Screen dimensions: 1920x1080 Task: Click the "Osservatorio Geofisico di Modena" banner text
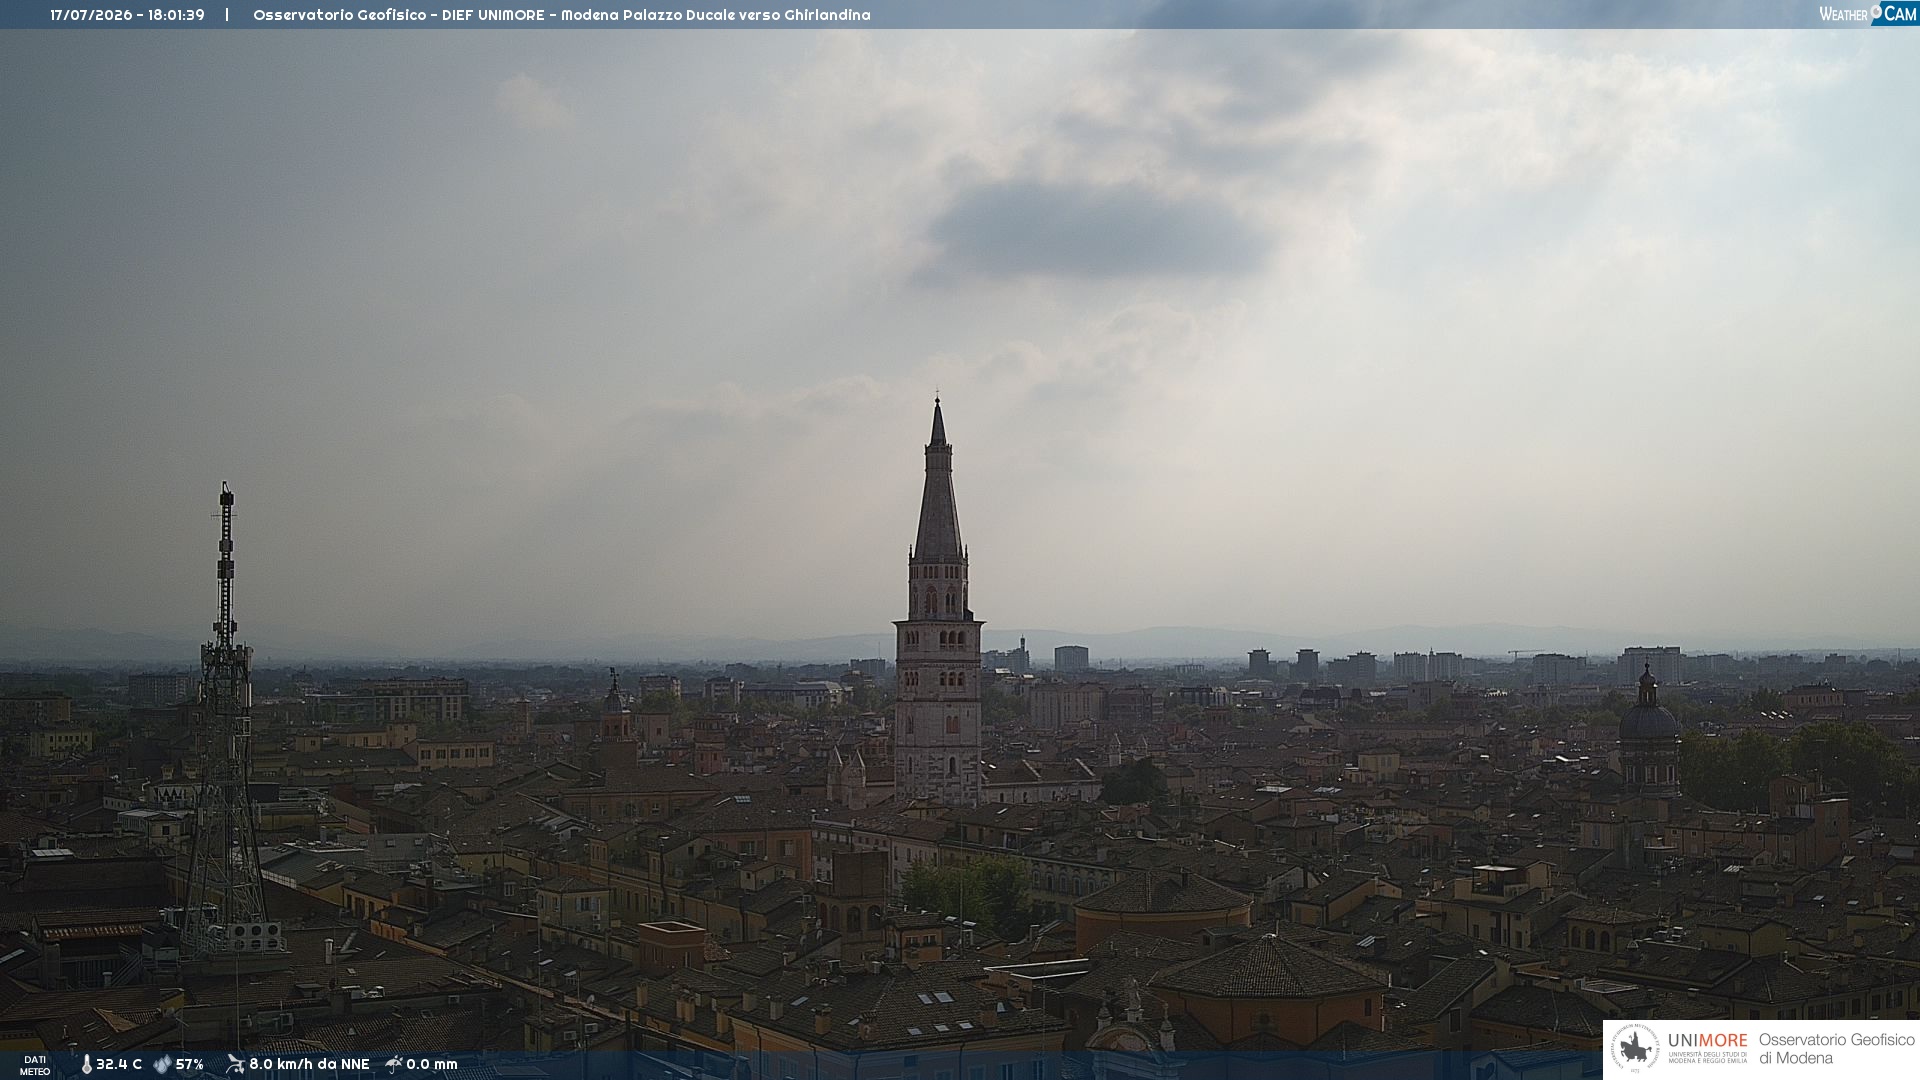coord(1836,1049)
